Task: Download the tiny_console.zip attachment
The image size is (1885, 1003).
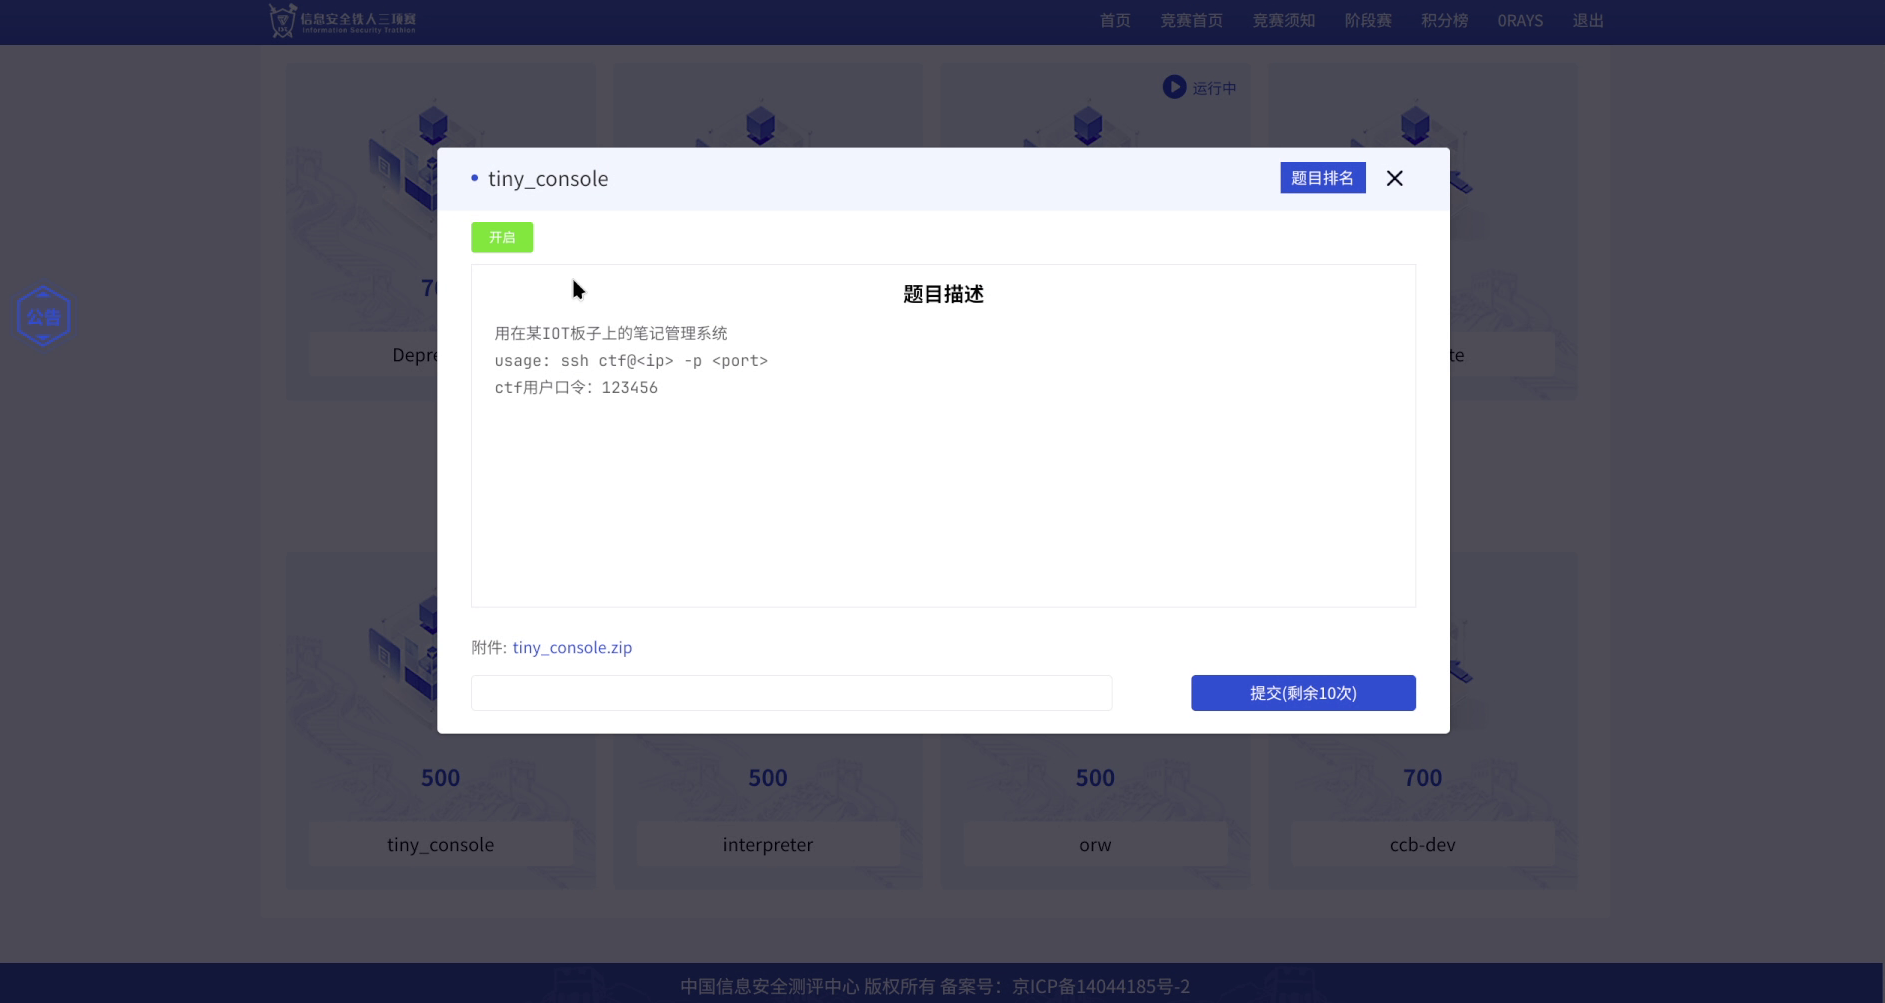Action: [x=572, y=647]
